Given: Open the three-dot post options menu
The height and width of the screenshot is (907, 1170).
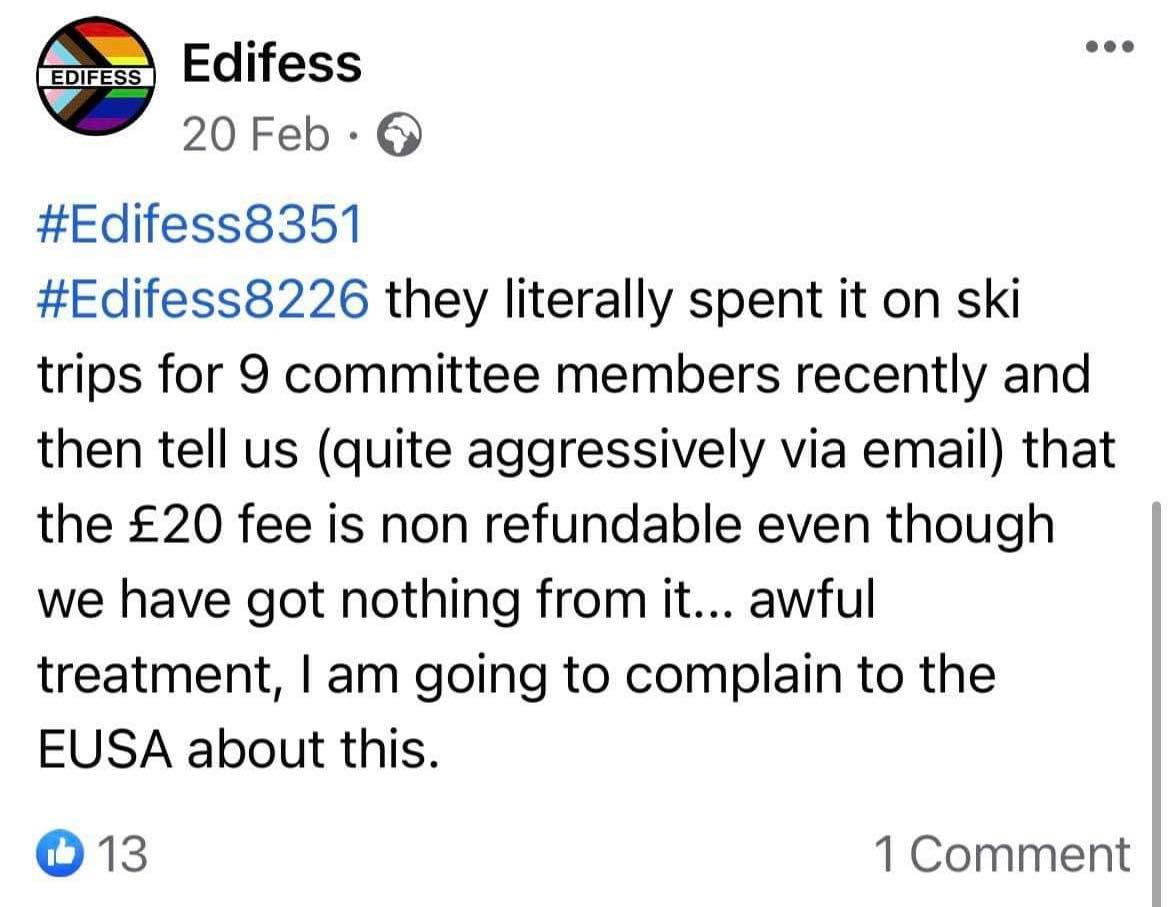Looking at the screenshot, I should (x=1110, y=46).
